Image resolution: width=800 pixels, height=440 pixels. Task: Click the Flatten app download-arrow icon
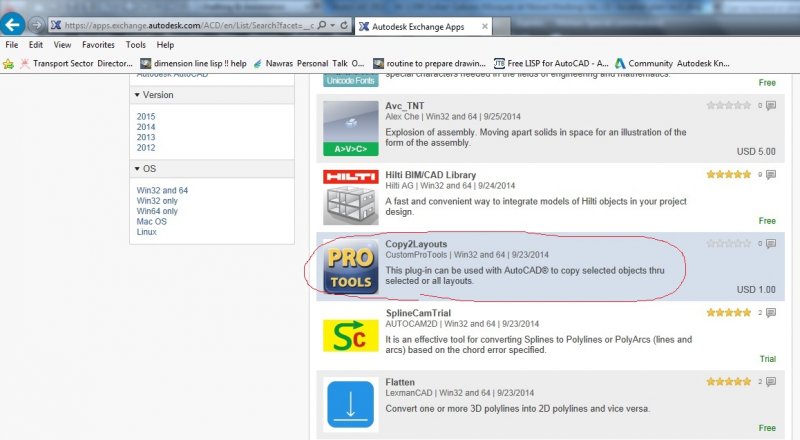[x=351, y=404]
